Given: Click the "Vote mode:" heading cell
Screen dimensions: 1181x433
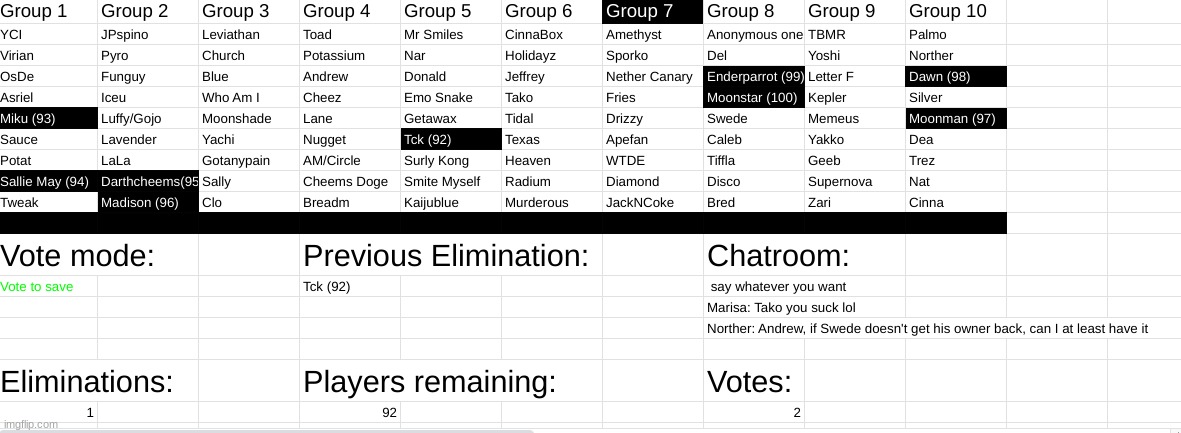Looking at the screenshot, I should point(78,256).
